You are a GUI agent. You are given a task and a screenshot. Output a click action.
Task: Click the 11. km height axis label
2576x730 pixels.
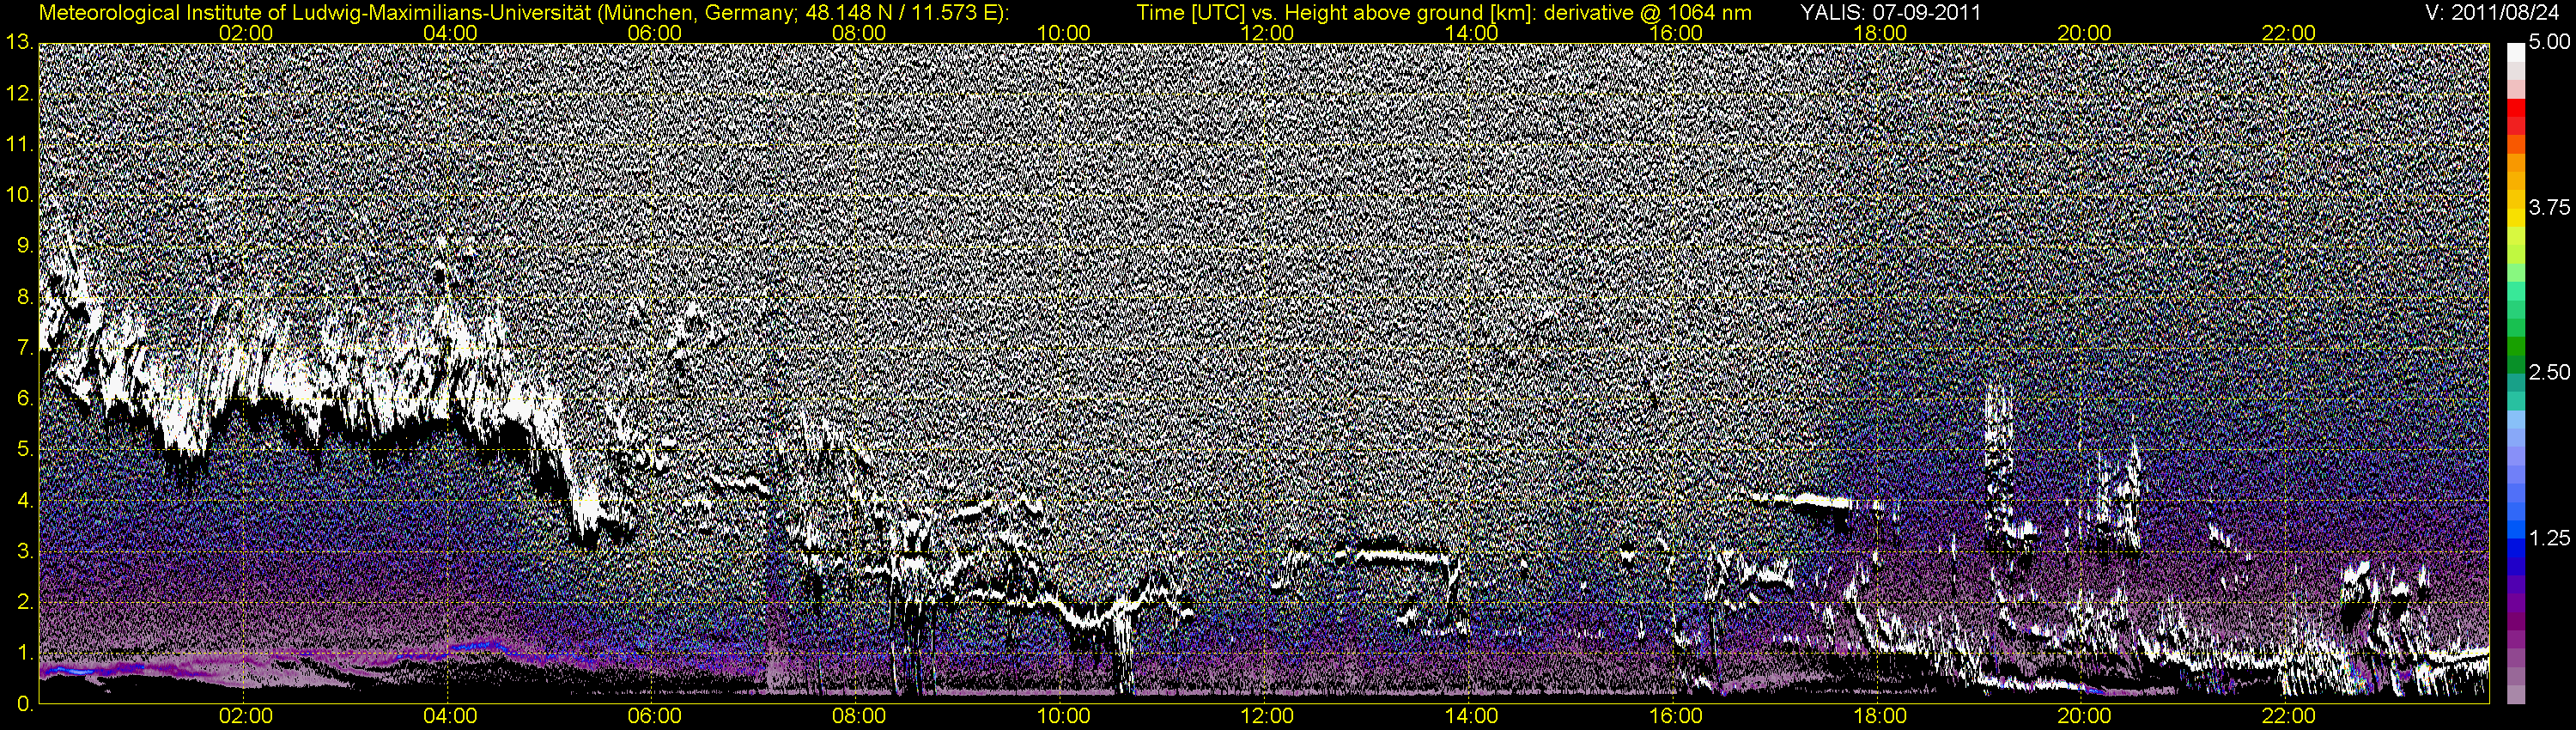click(21, 145)
